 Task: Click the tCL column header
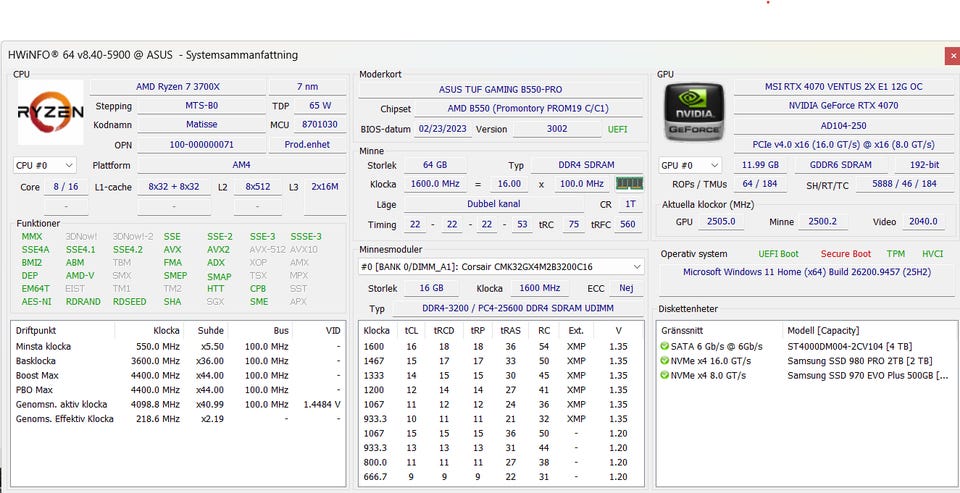click(411, 331)
